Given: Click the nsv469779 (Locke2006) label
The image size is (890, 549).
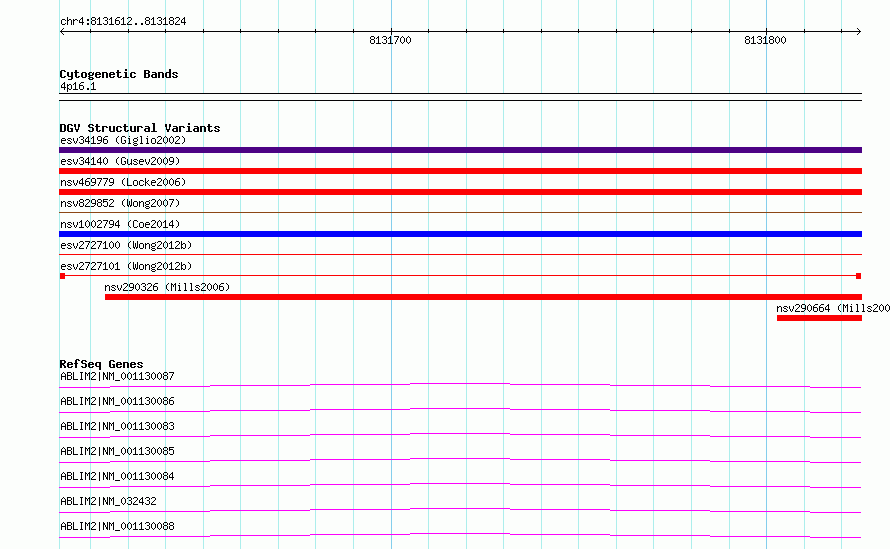Looking at the screenshot, I should pos(123,182).
